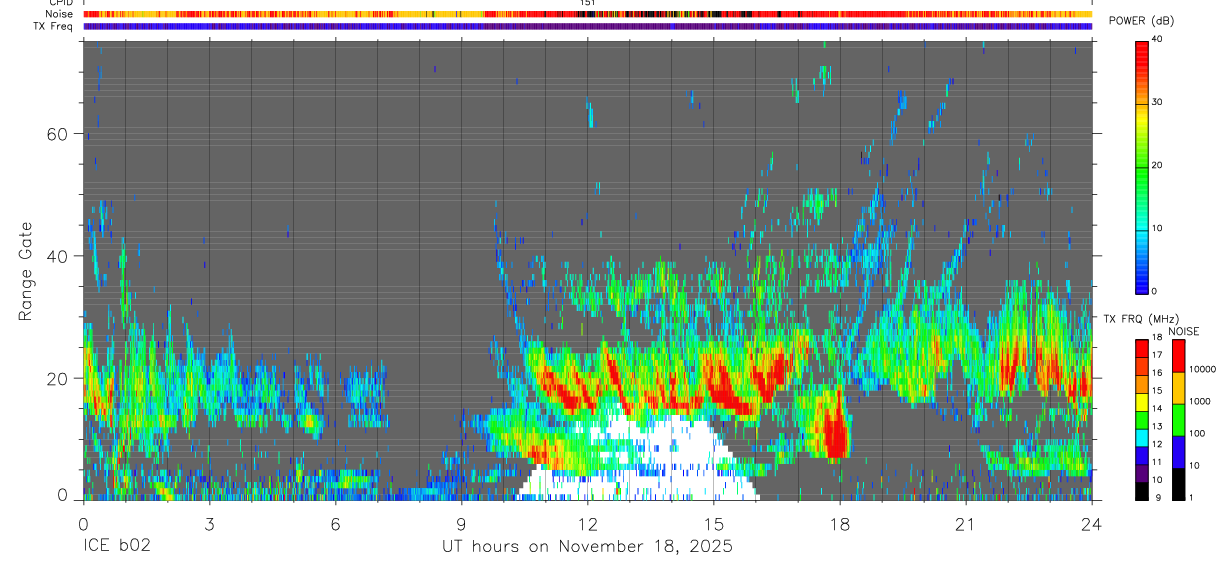Click the 10000 label in NOISE legend
1228x567 pixels.
click(x=1203, y=369)
